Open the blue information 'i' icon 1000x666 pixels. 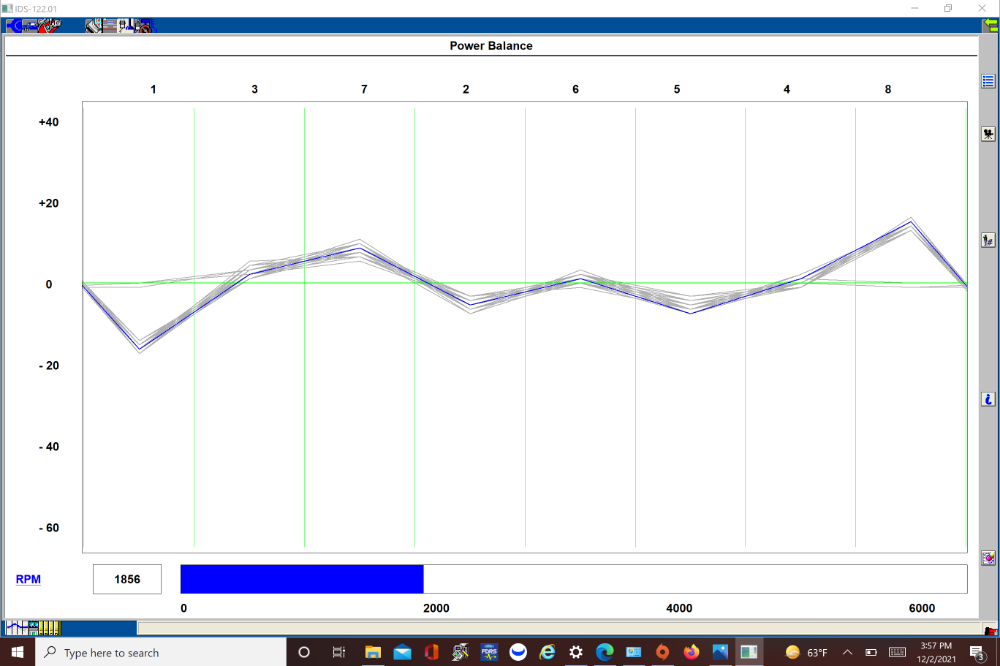[988, 399]
